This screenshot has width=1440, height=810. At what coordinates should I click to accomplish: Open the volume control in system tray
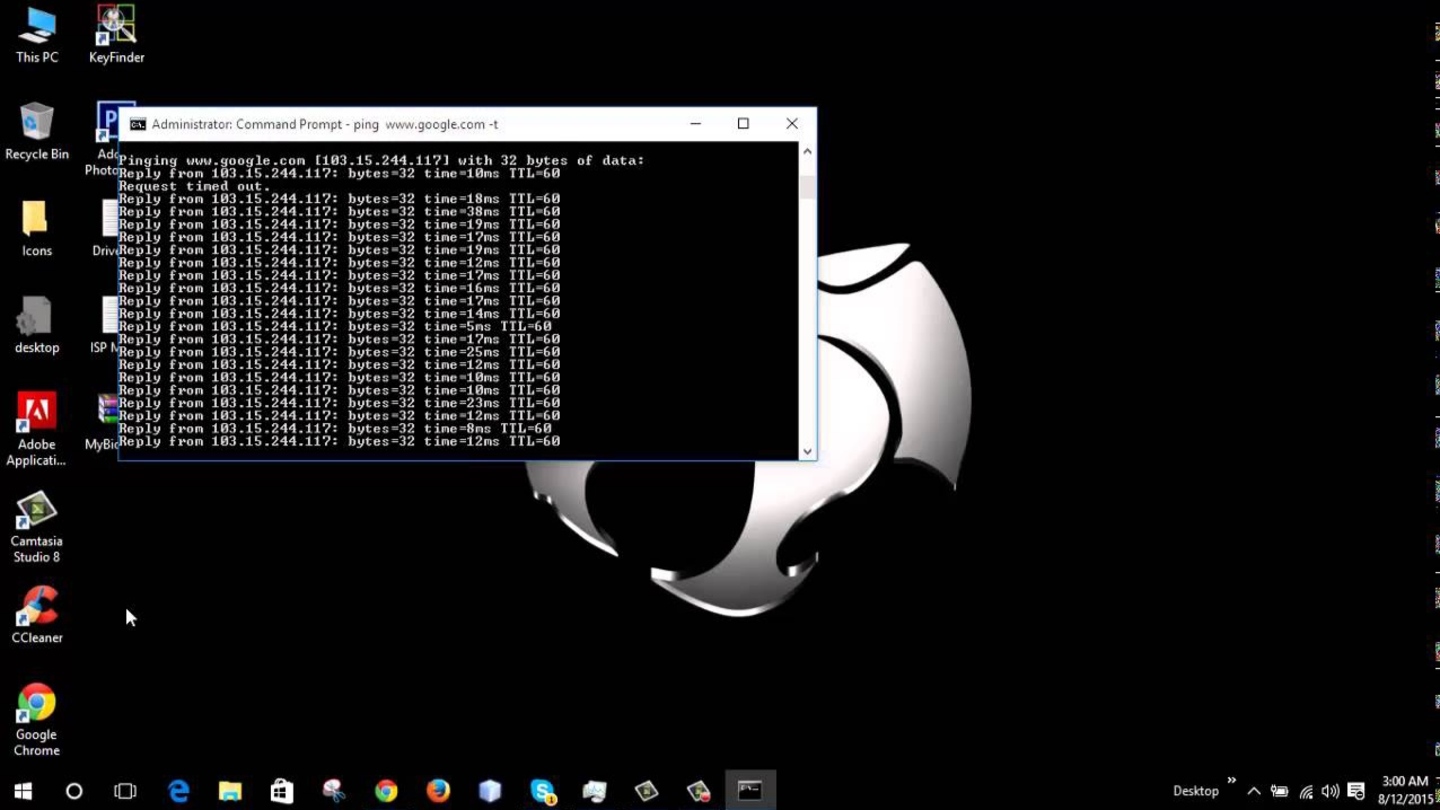1330,791
